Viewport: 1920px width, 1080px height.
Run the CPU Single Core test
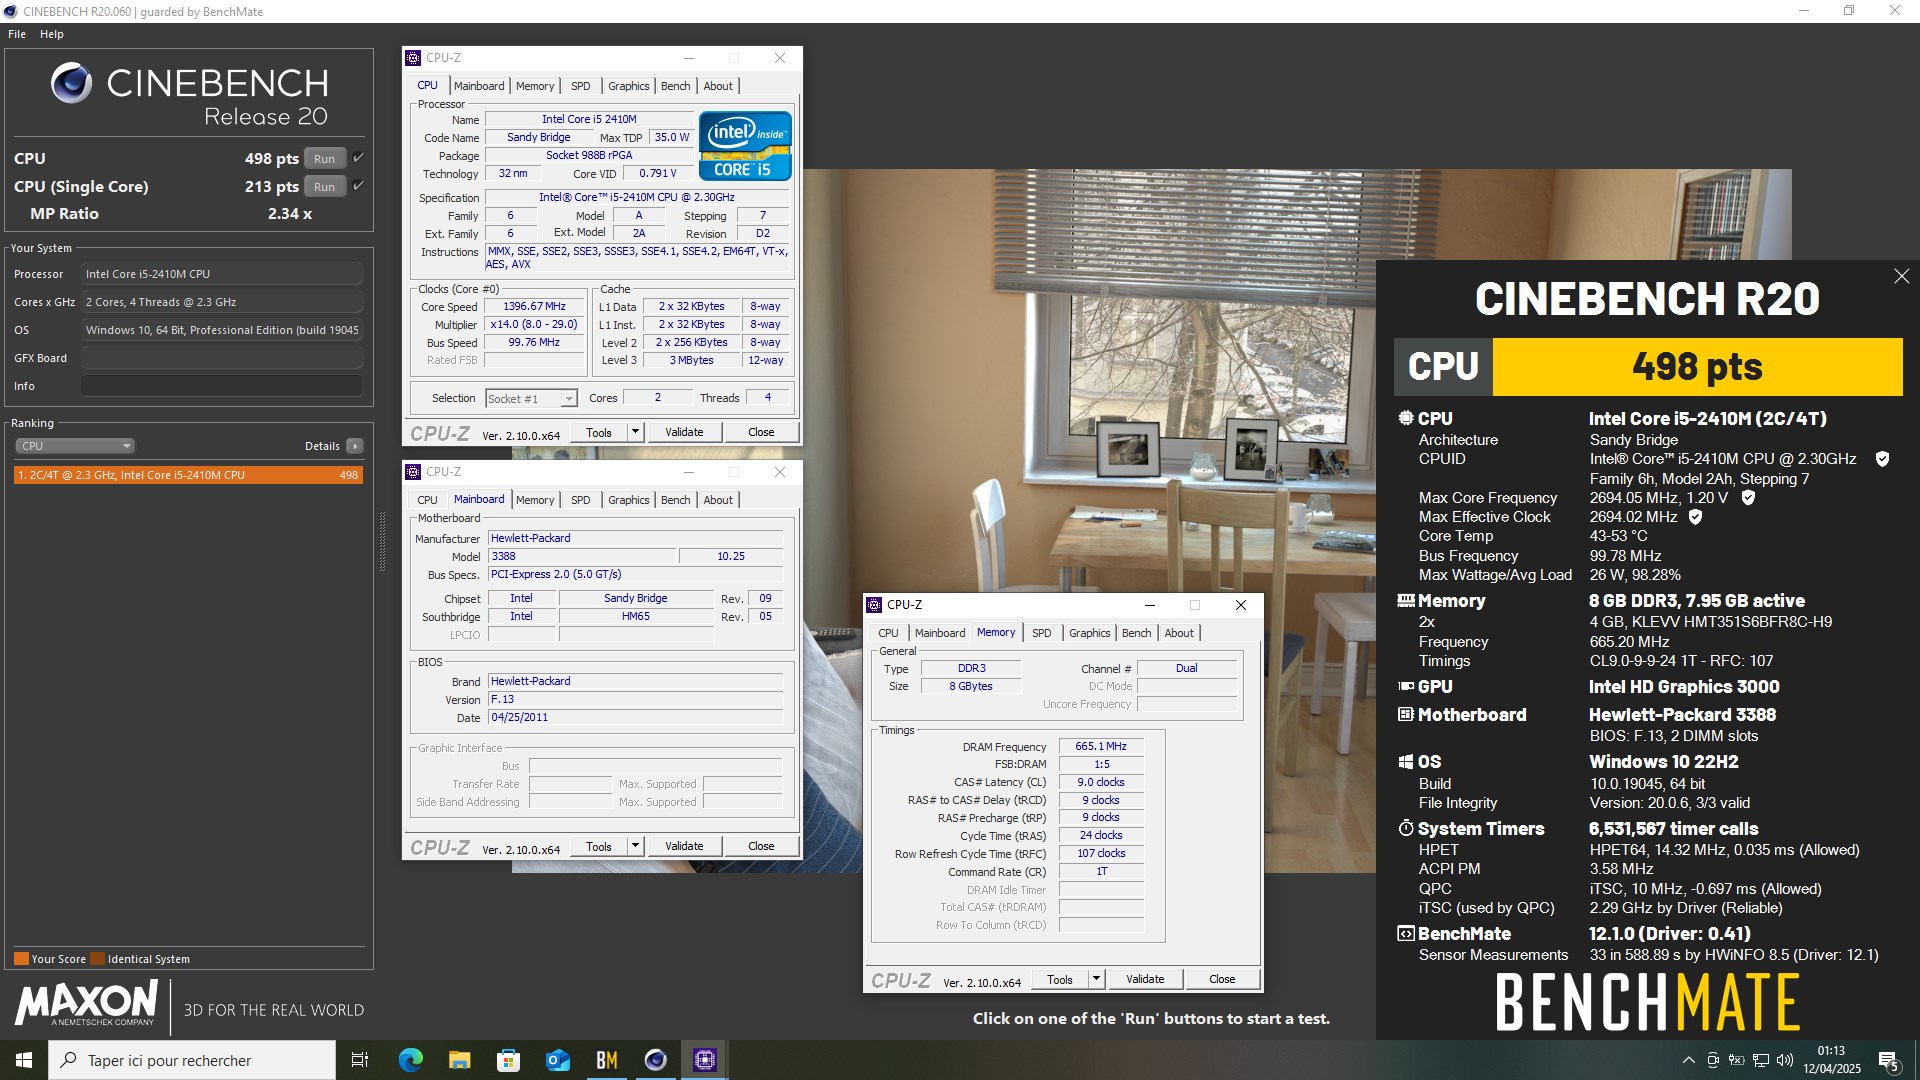[x=324, y=187]
